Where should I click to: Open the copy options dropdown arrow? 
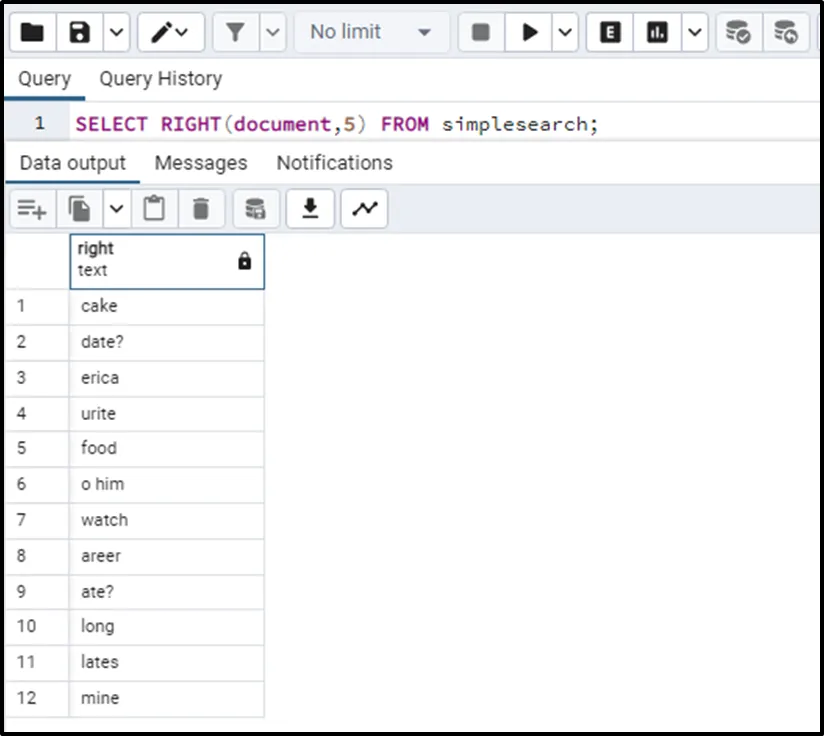tap(117, 208)
